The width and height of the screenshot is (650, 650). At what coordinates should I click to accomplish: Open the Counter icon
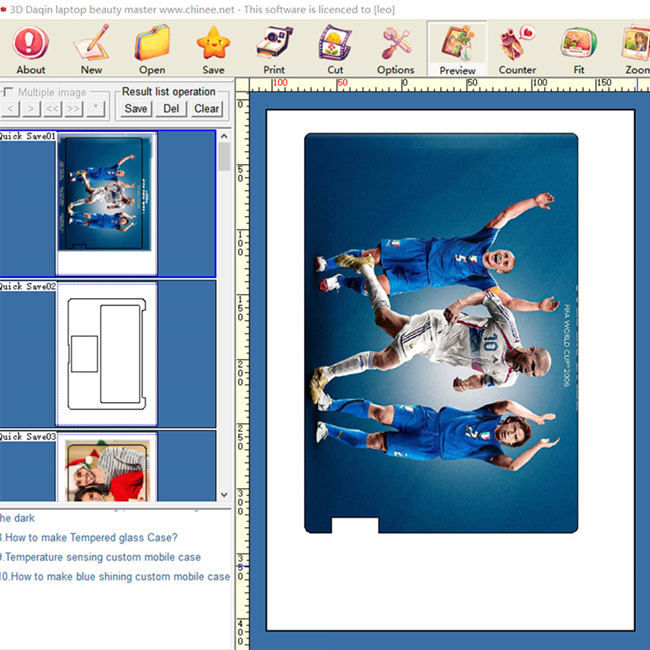(x=517, y=49)
